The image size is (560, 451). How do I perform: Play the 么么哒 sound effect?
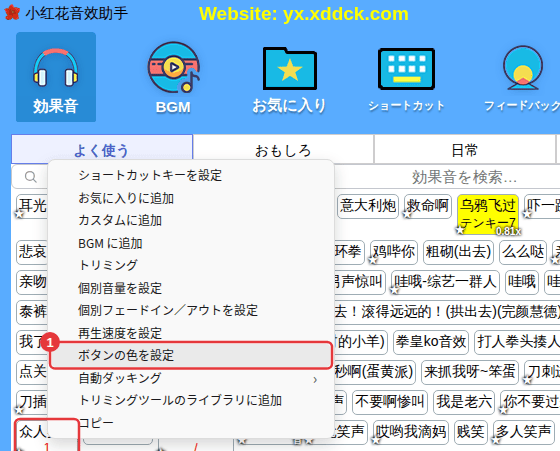[x=523, y=252]
